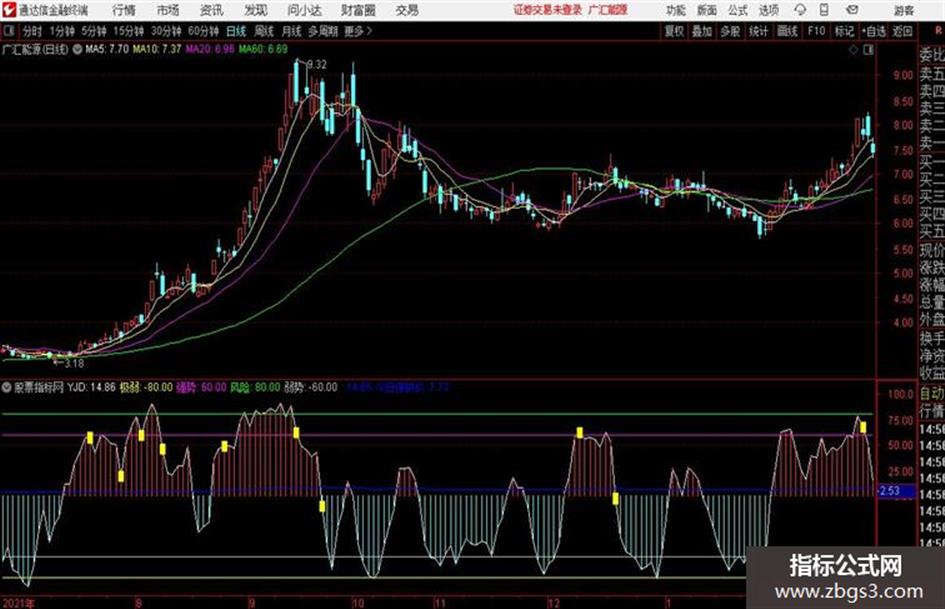
Task: Open the 版面 menu
Action: pos(706,10)
